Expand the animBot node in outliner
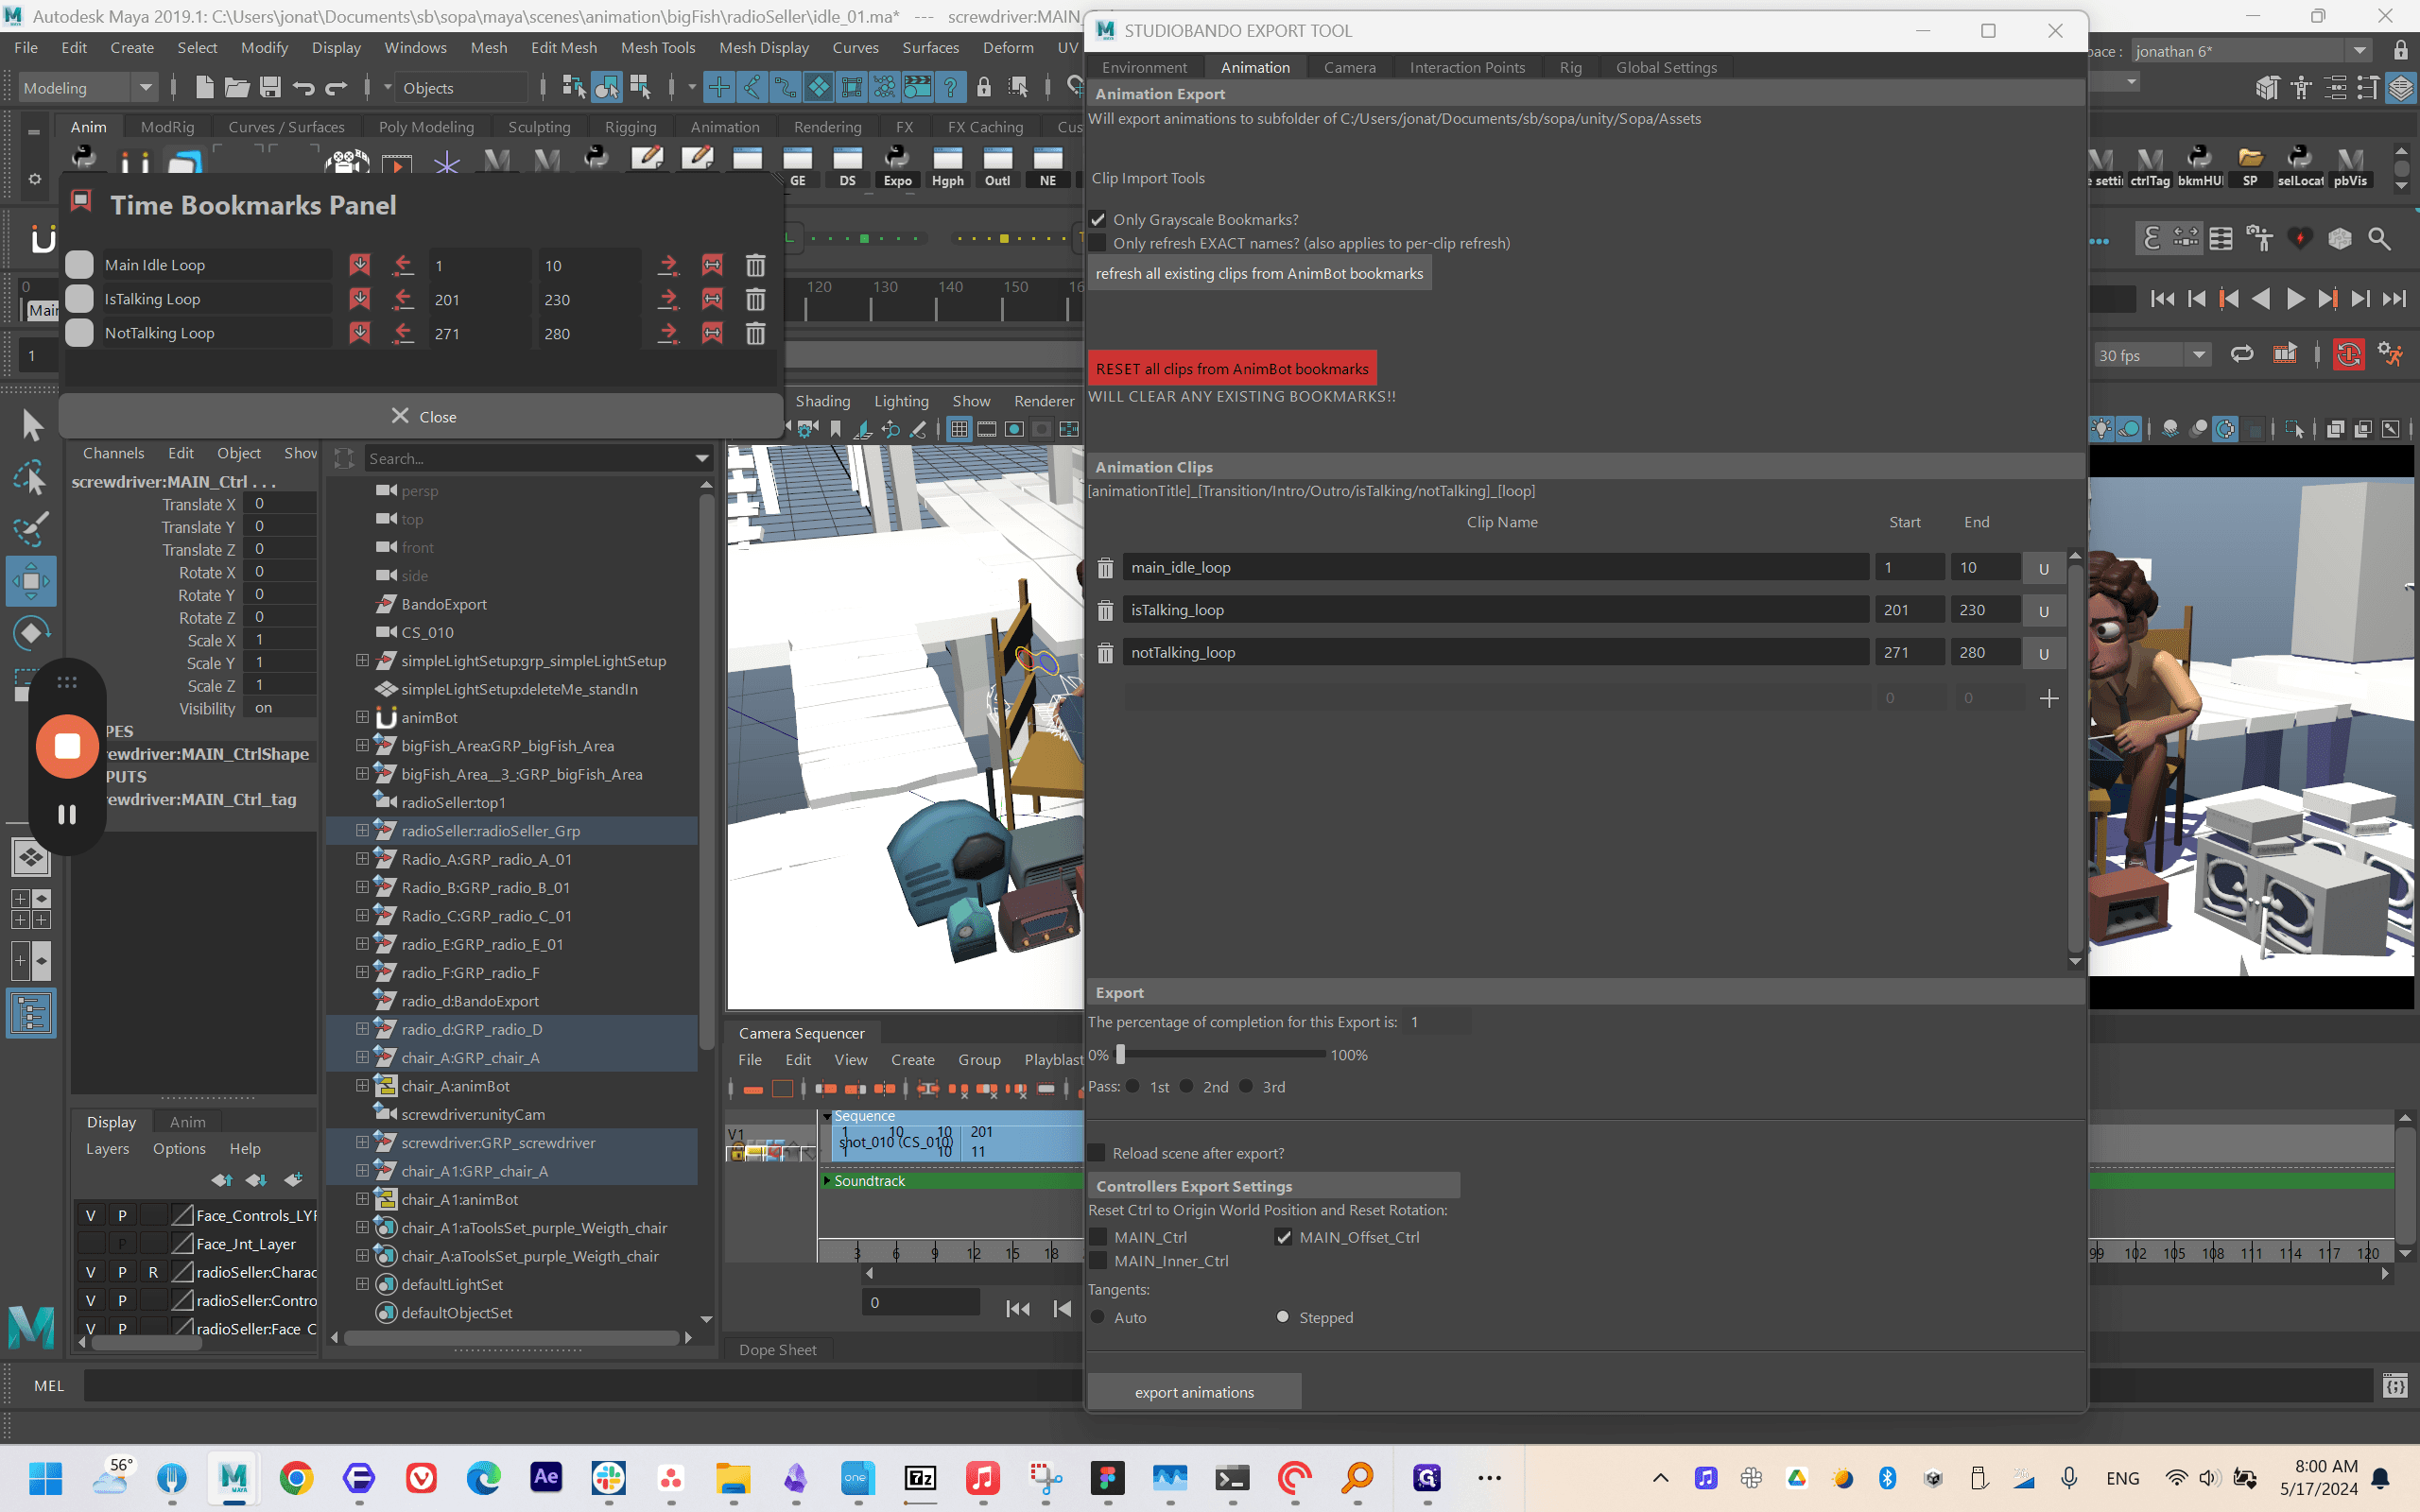 pyautogui.click(x=362, y=717)
